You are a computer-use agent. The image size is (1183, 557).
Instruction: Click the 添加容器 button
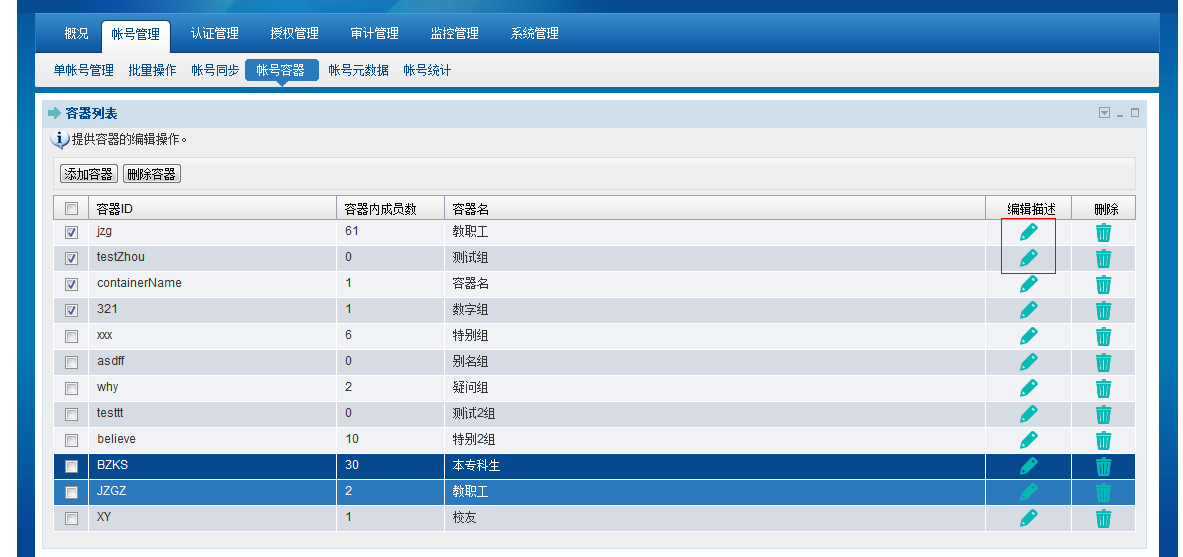[89, 174]
